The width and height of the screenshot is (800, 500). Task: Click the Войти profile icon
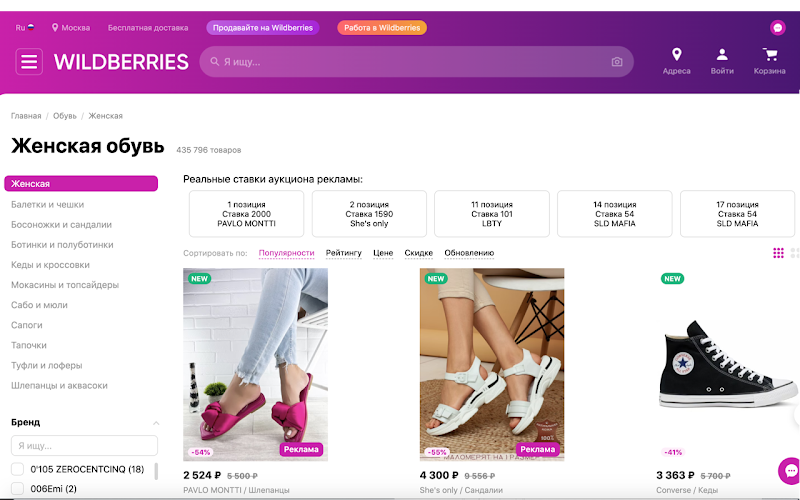[x=722, y=54]
